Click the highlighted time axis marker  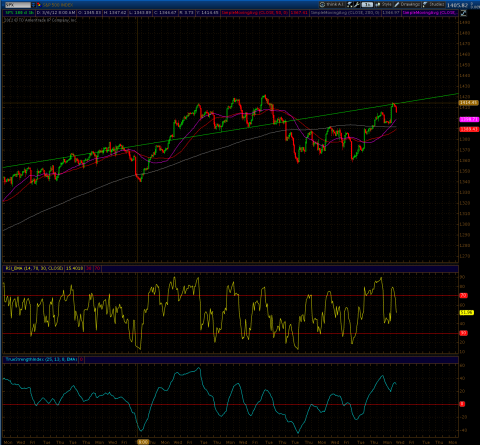pyautogui.click(x=143, y=442)
